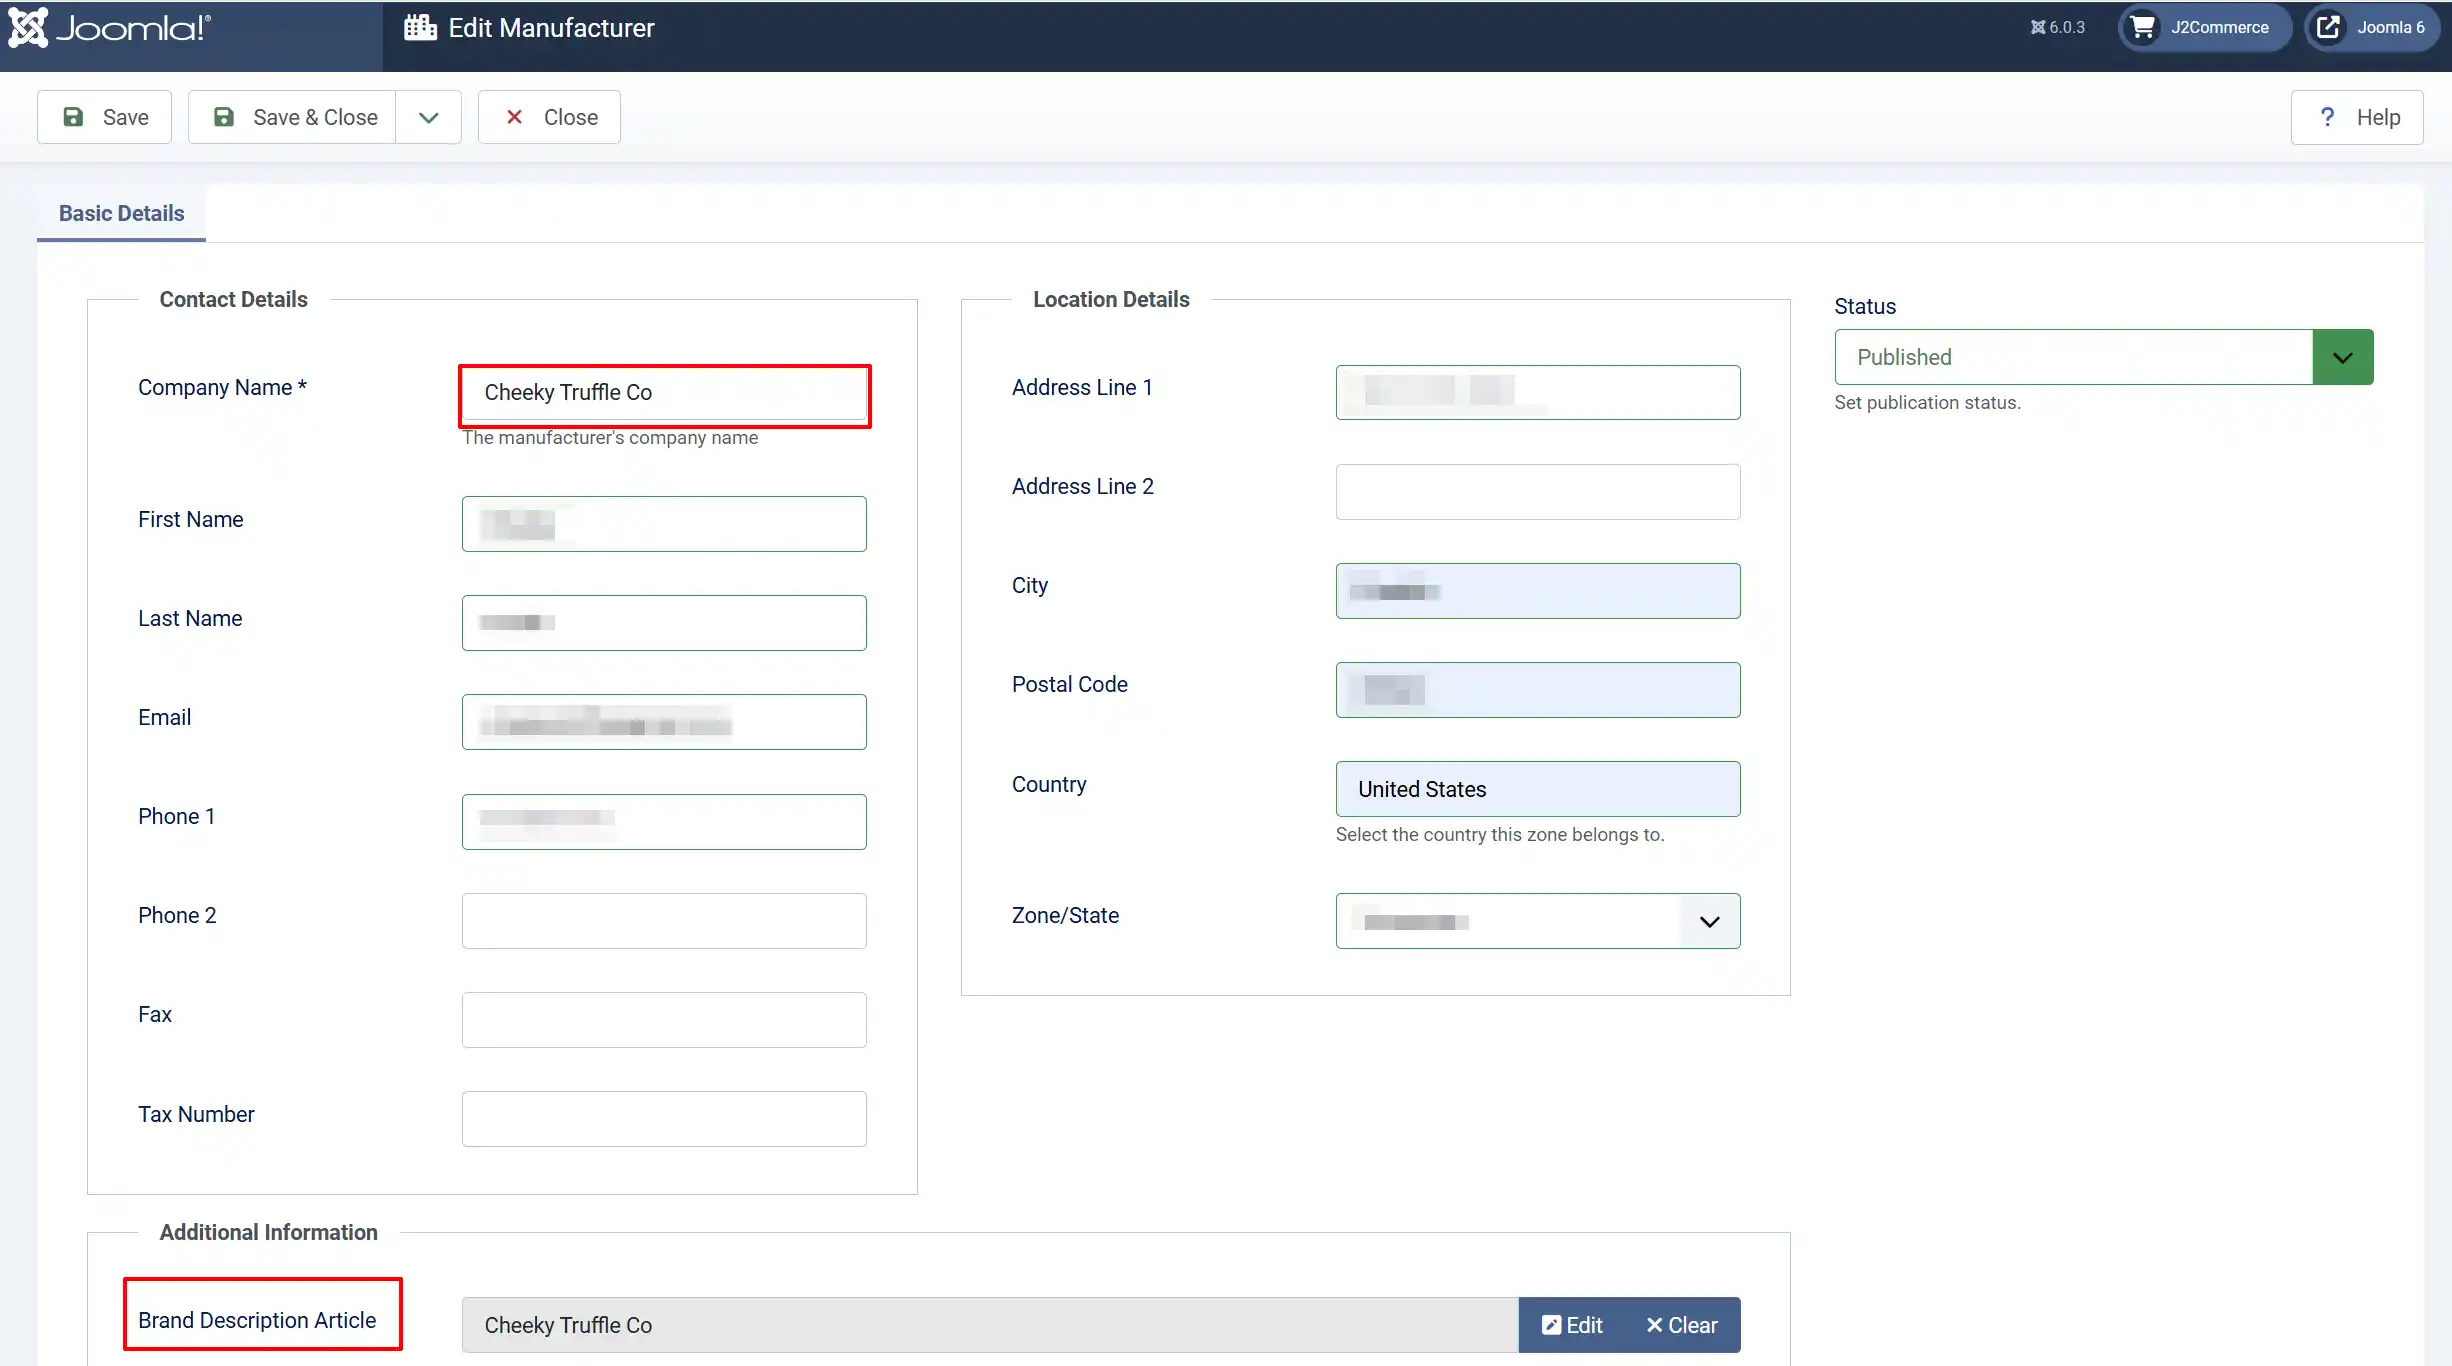2452x1366 pixels.
Task: Expand the Save & Close dropdown arrow
Action: pos(428,117)
